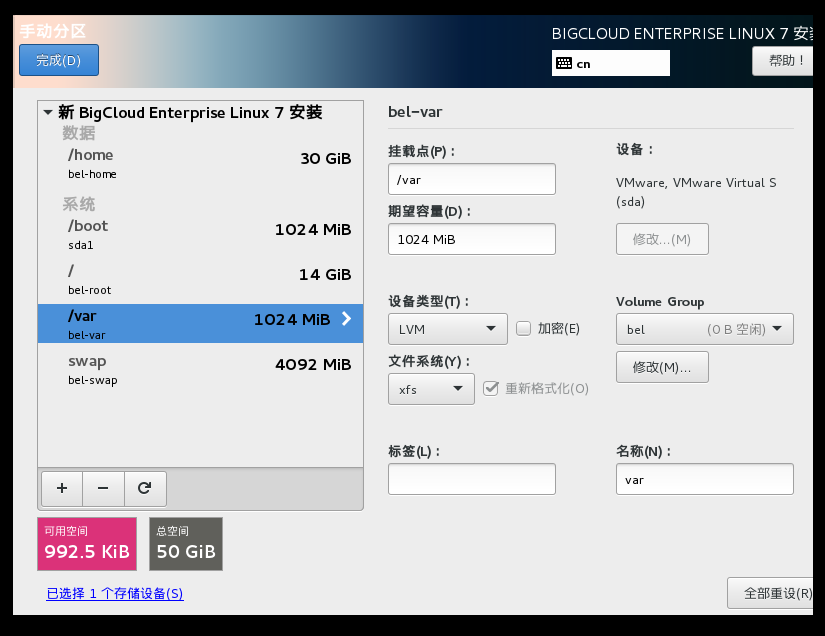
Task: Click the 4092 MiB size of swap
Action: 313,365
